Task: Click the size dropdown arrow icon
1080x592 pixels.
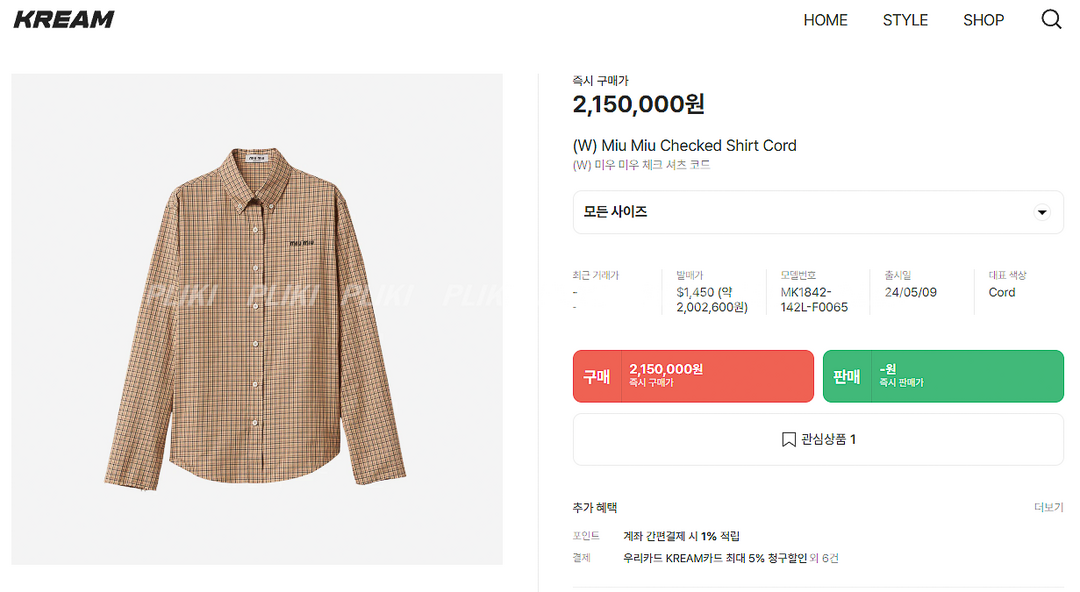Action: [1042, 212]
